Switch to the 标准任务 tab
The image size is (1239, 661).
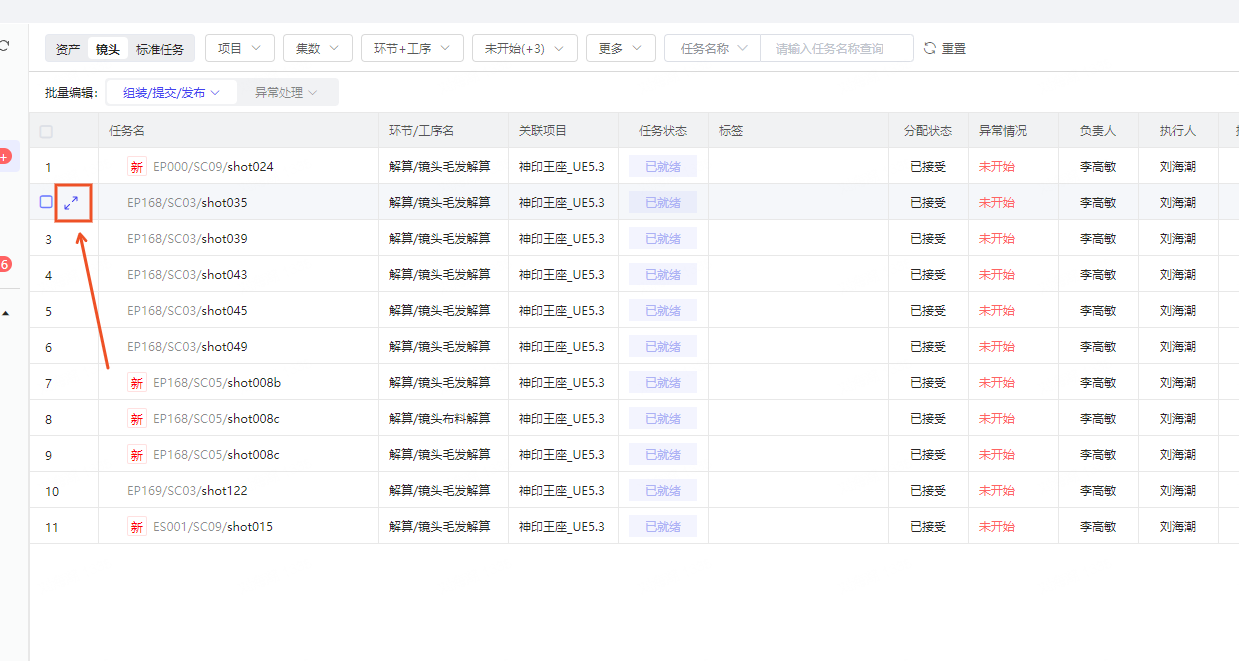pyautogui.click(x=160, y=49)
